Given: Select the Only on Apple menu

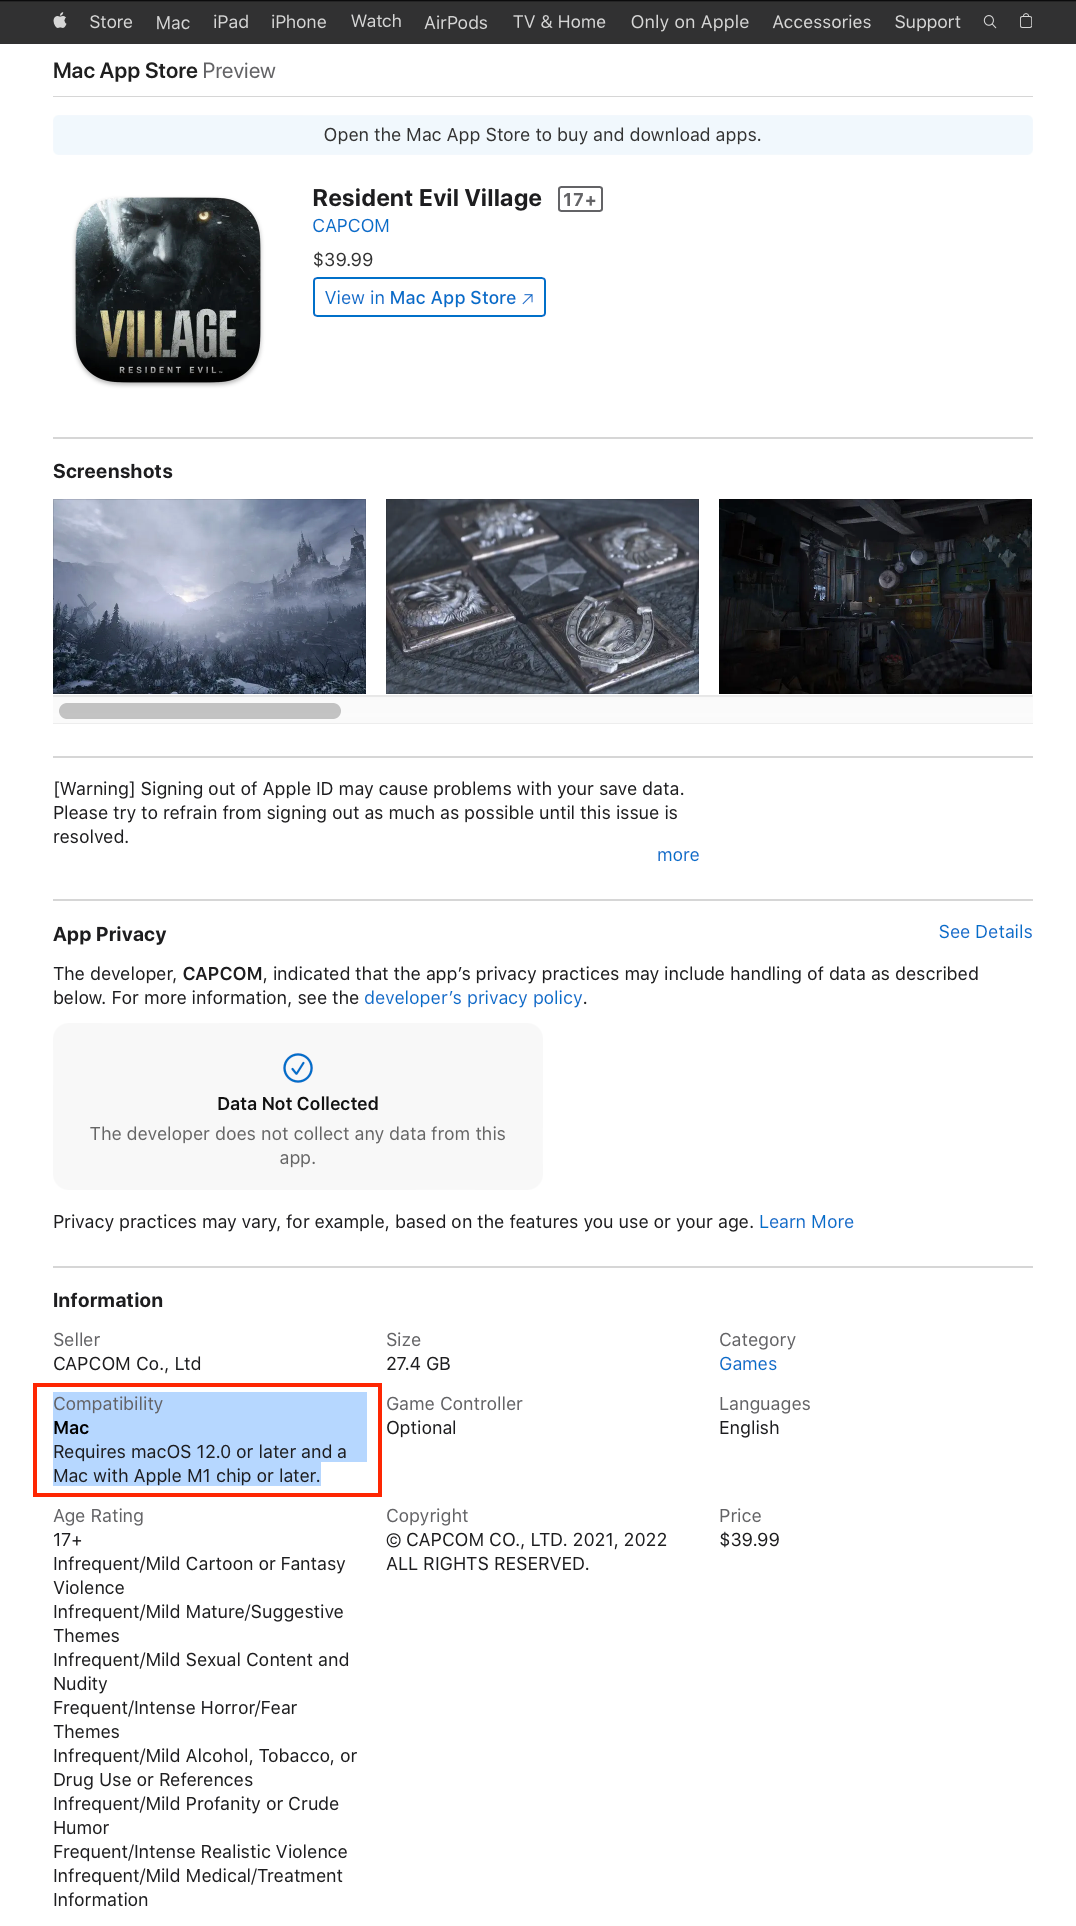Looking at the screenshot, I should point(690,22).
